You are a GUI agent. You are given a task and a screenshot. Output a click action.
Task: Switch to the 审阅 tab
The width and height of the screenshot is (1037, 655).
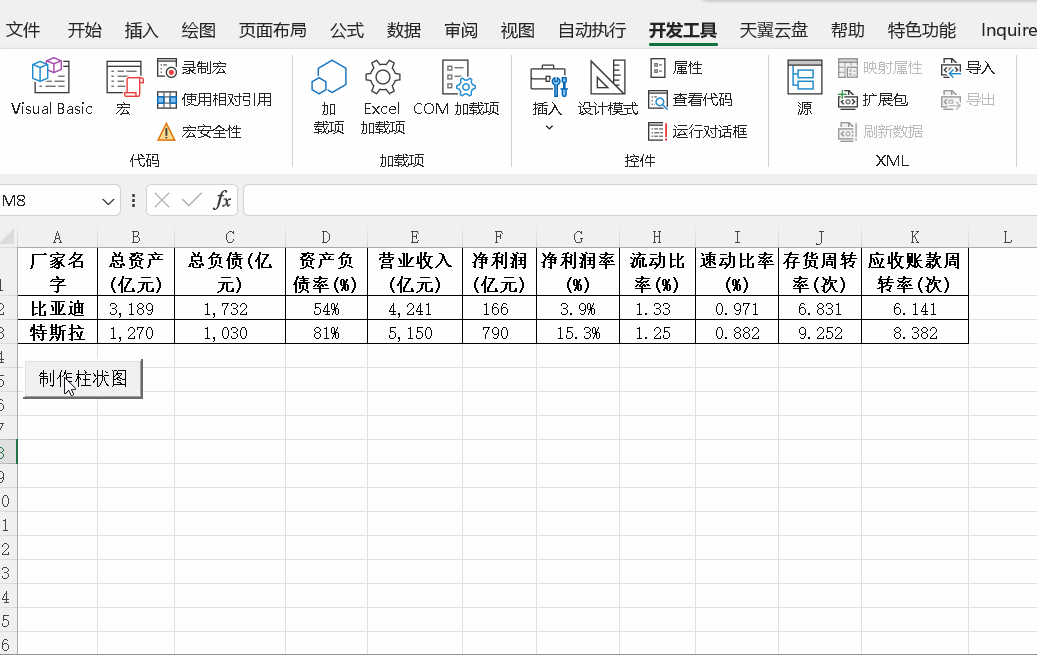(x=461, y=30)
